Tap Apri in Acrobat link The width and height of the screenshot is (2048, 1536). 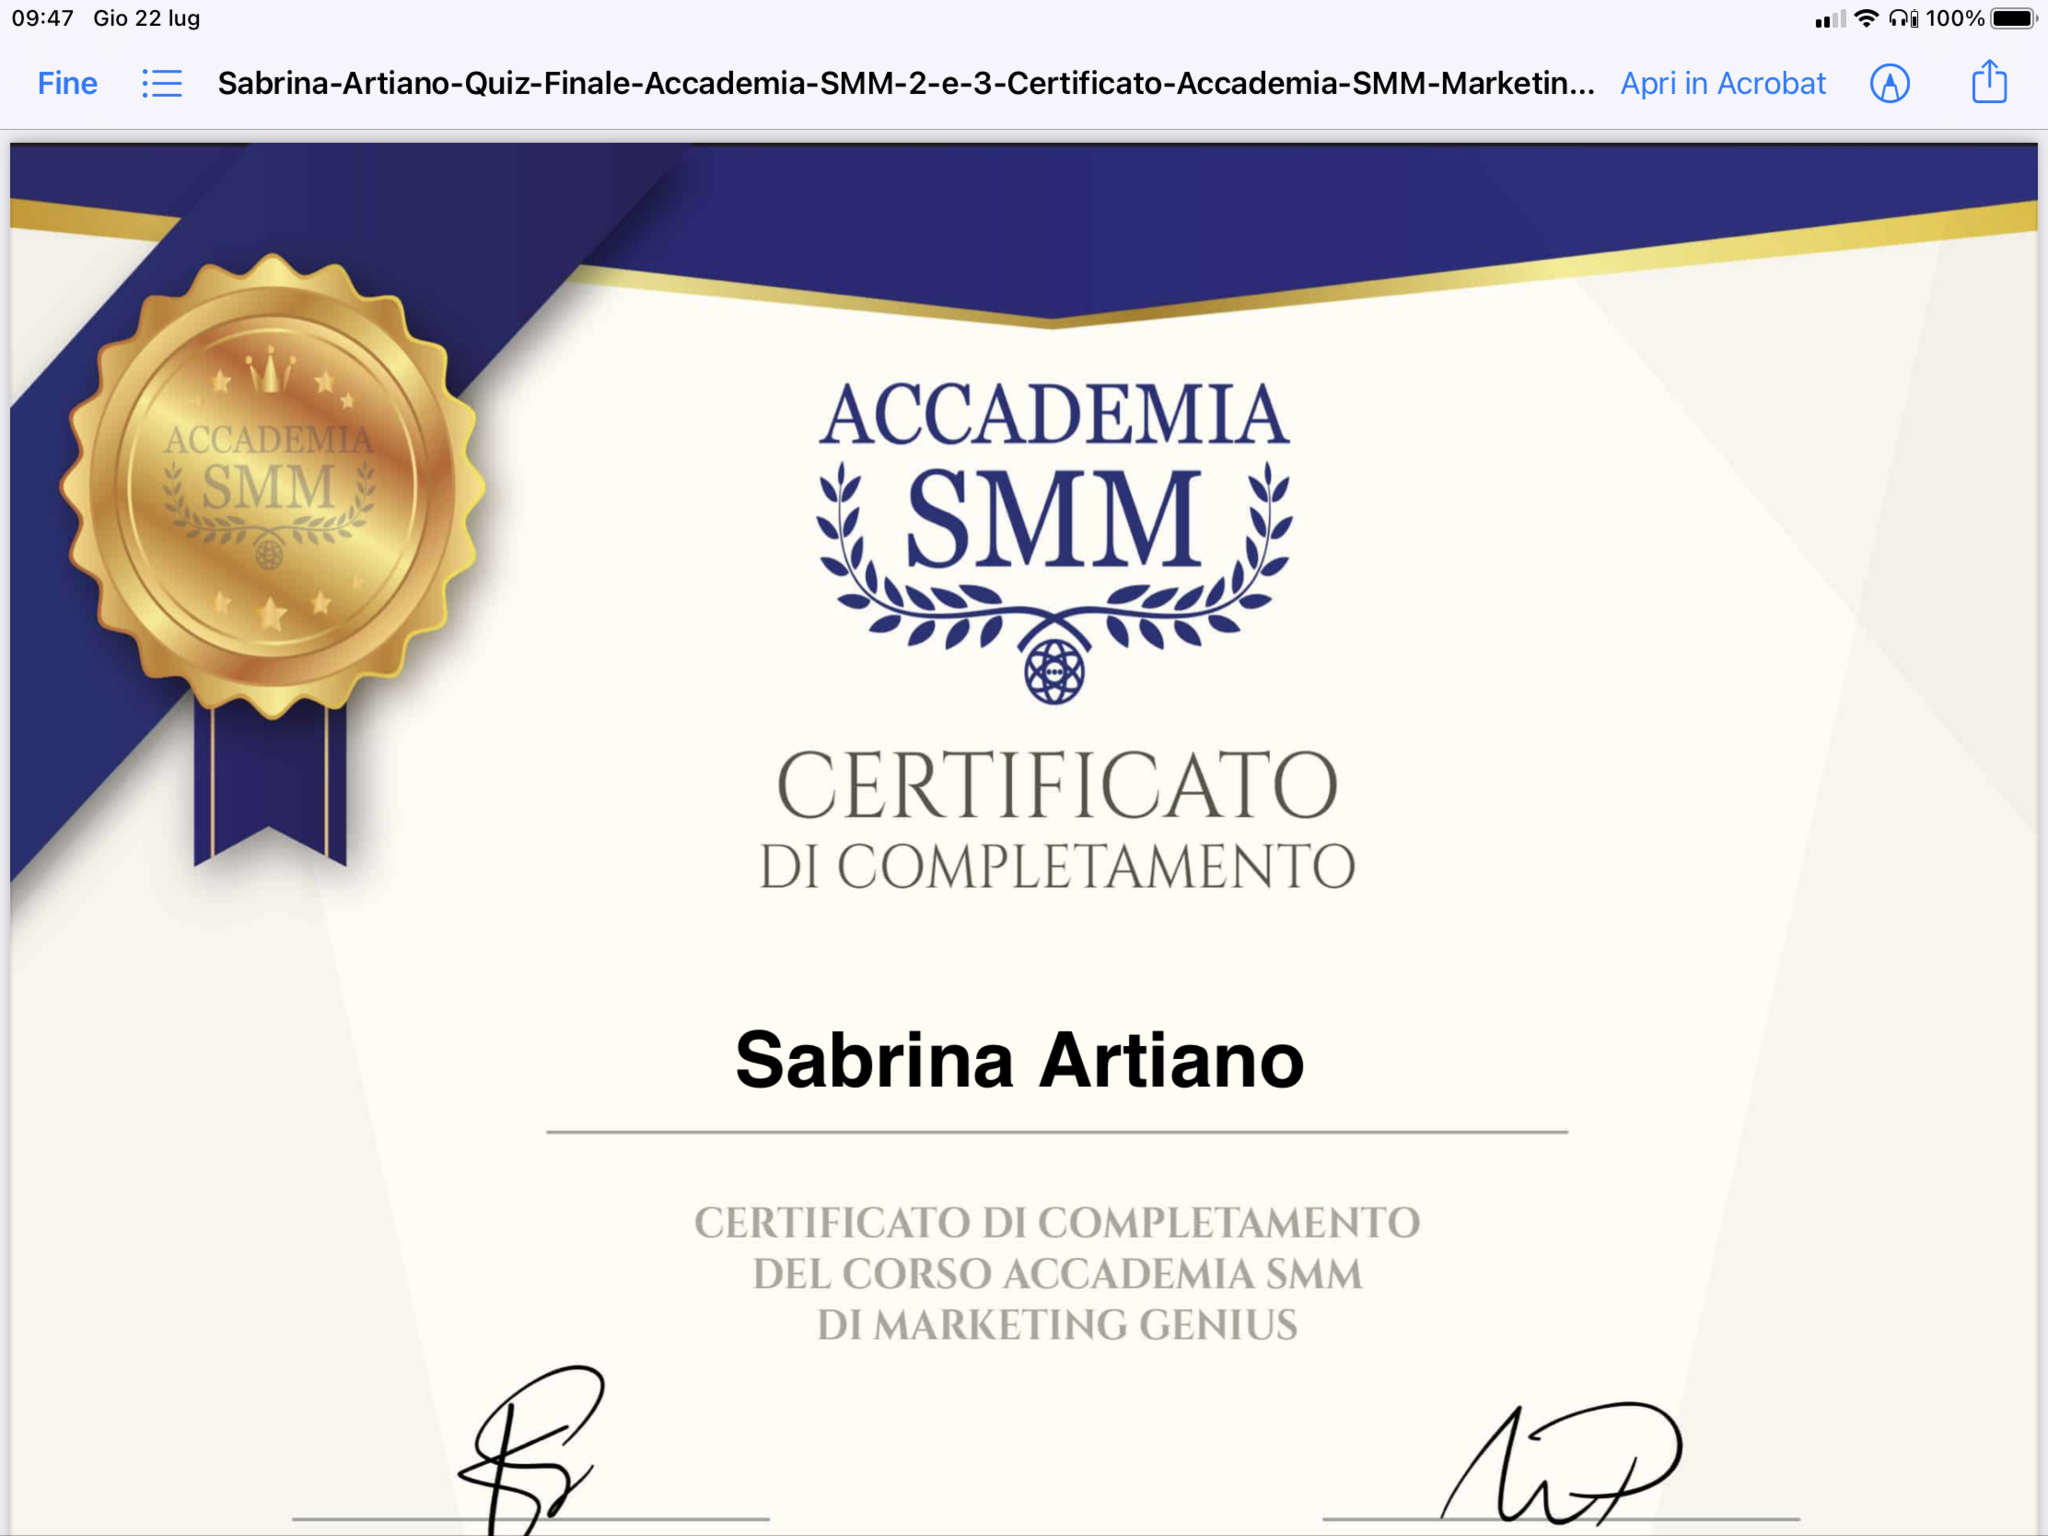pos(1722,83)
